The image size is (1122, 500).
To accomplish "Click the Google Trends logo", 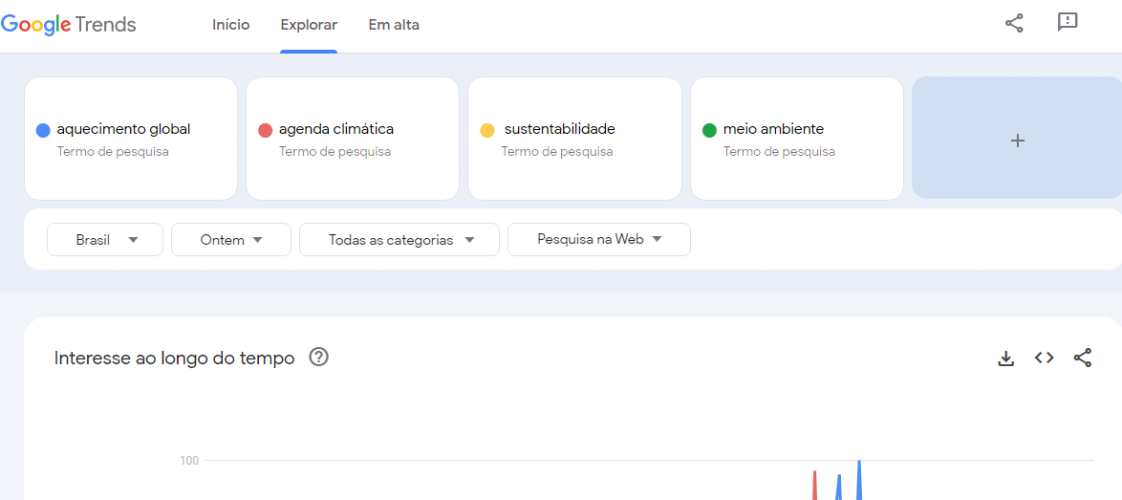I will (x=68, y=24).
